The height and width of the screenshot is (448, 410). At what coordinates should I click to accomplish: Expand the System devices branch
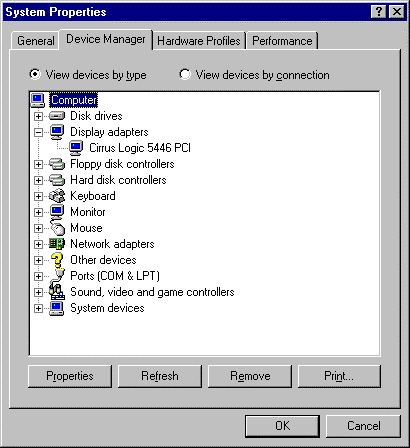pyautogui.click(x=38, y=308)
